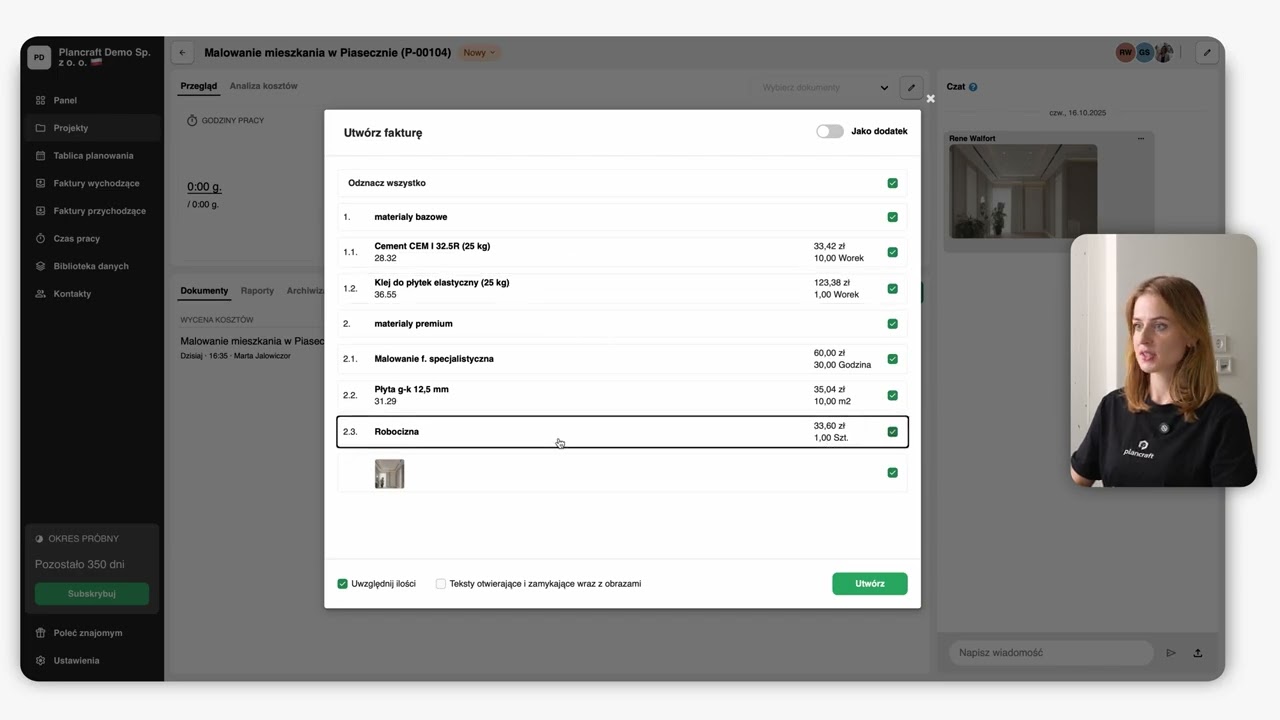Click the Subskrybuj button

pyautogui.click(x=92, y=594)
